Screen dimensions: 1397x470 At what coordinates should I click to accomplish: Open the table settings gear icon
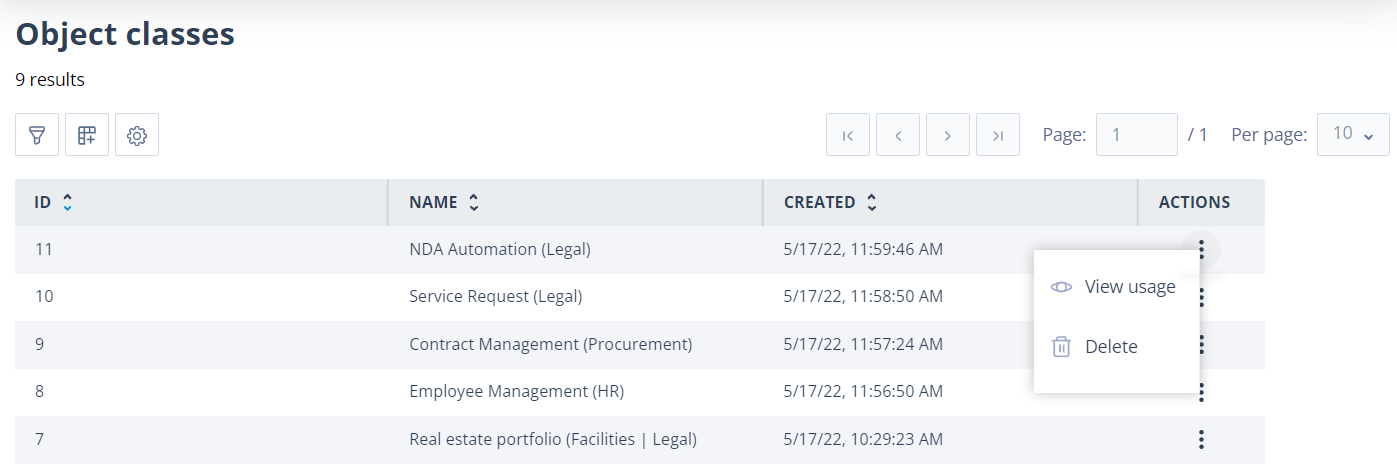137,135
